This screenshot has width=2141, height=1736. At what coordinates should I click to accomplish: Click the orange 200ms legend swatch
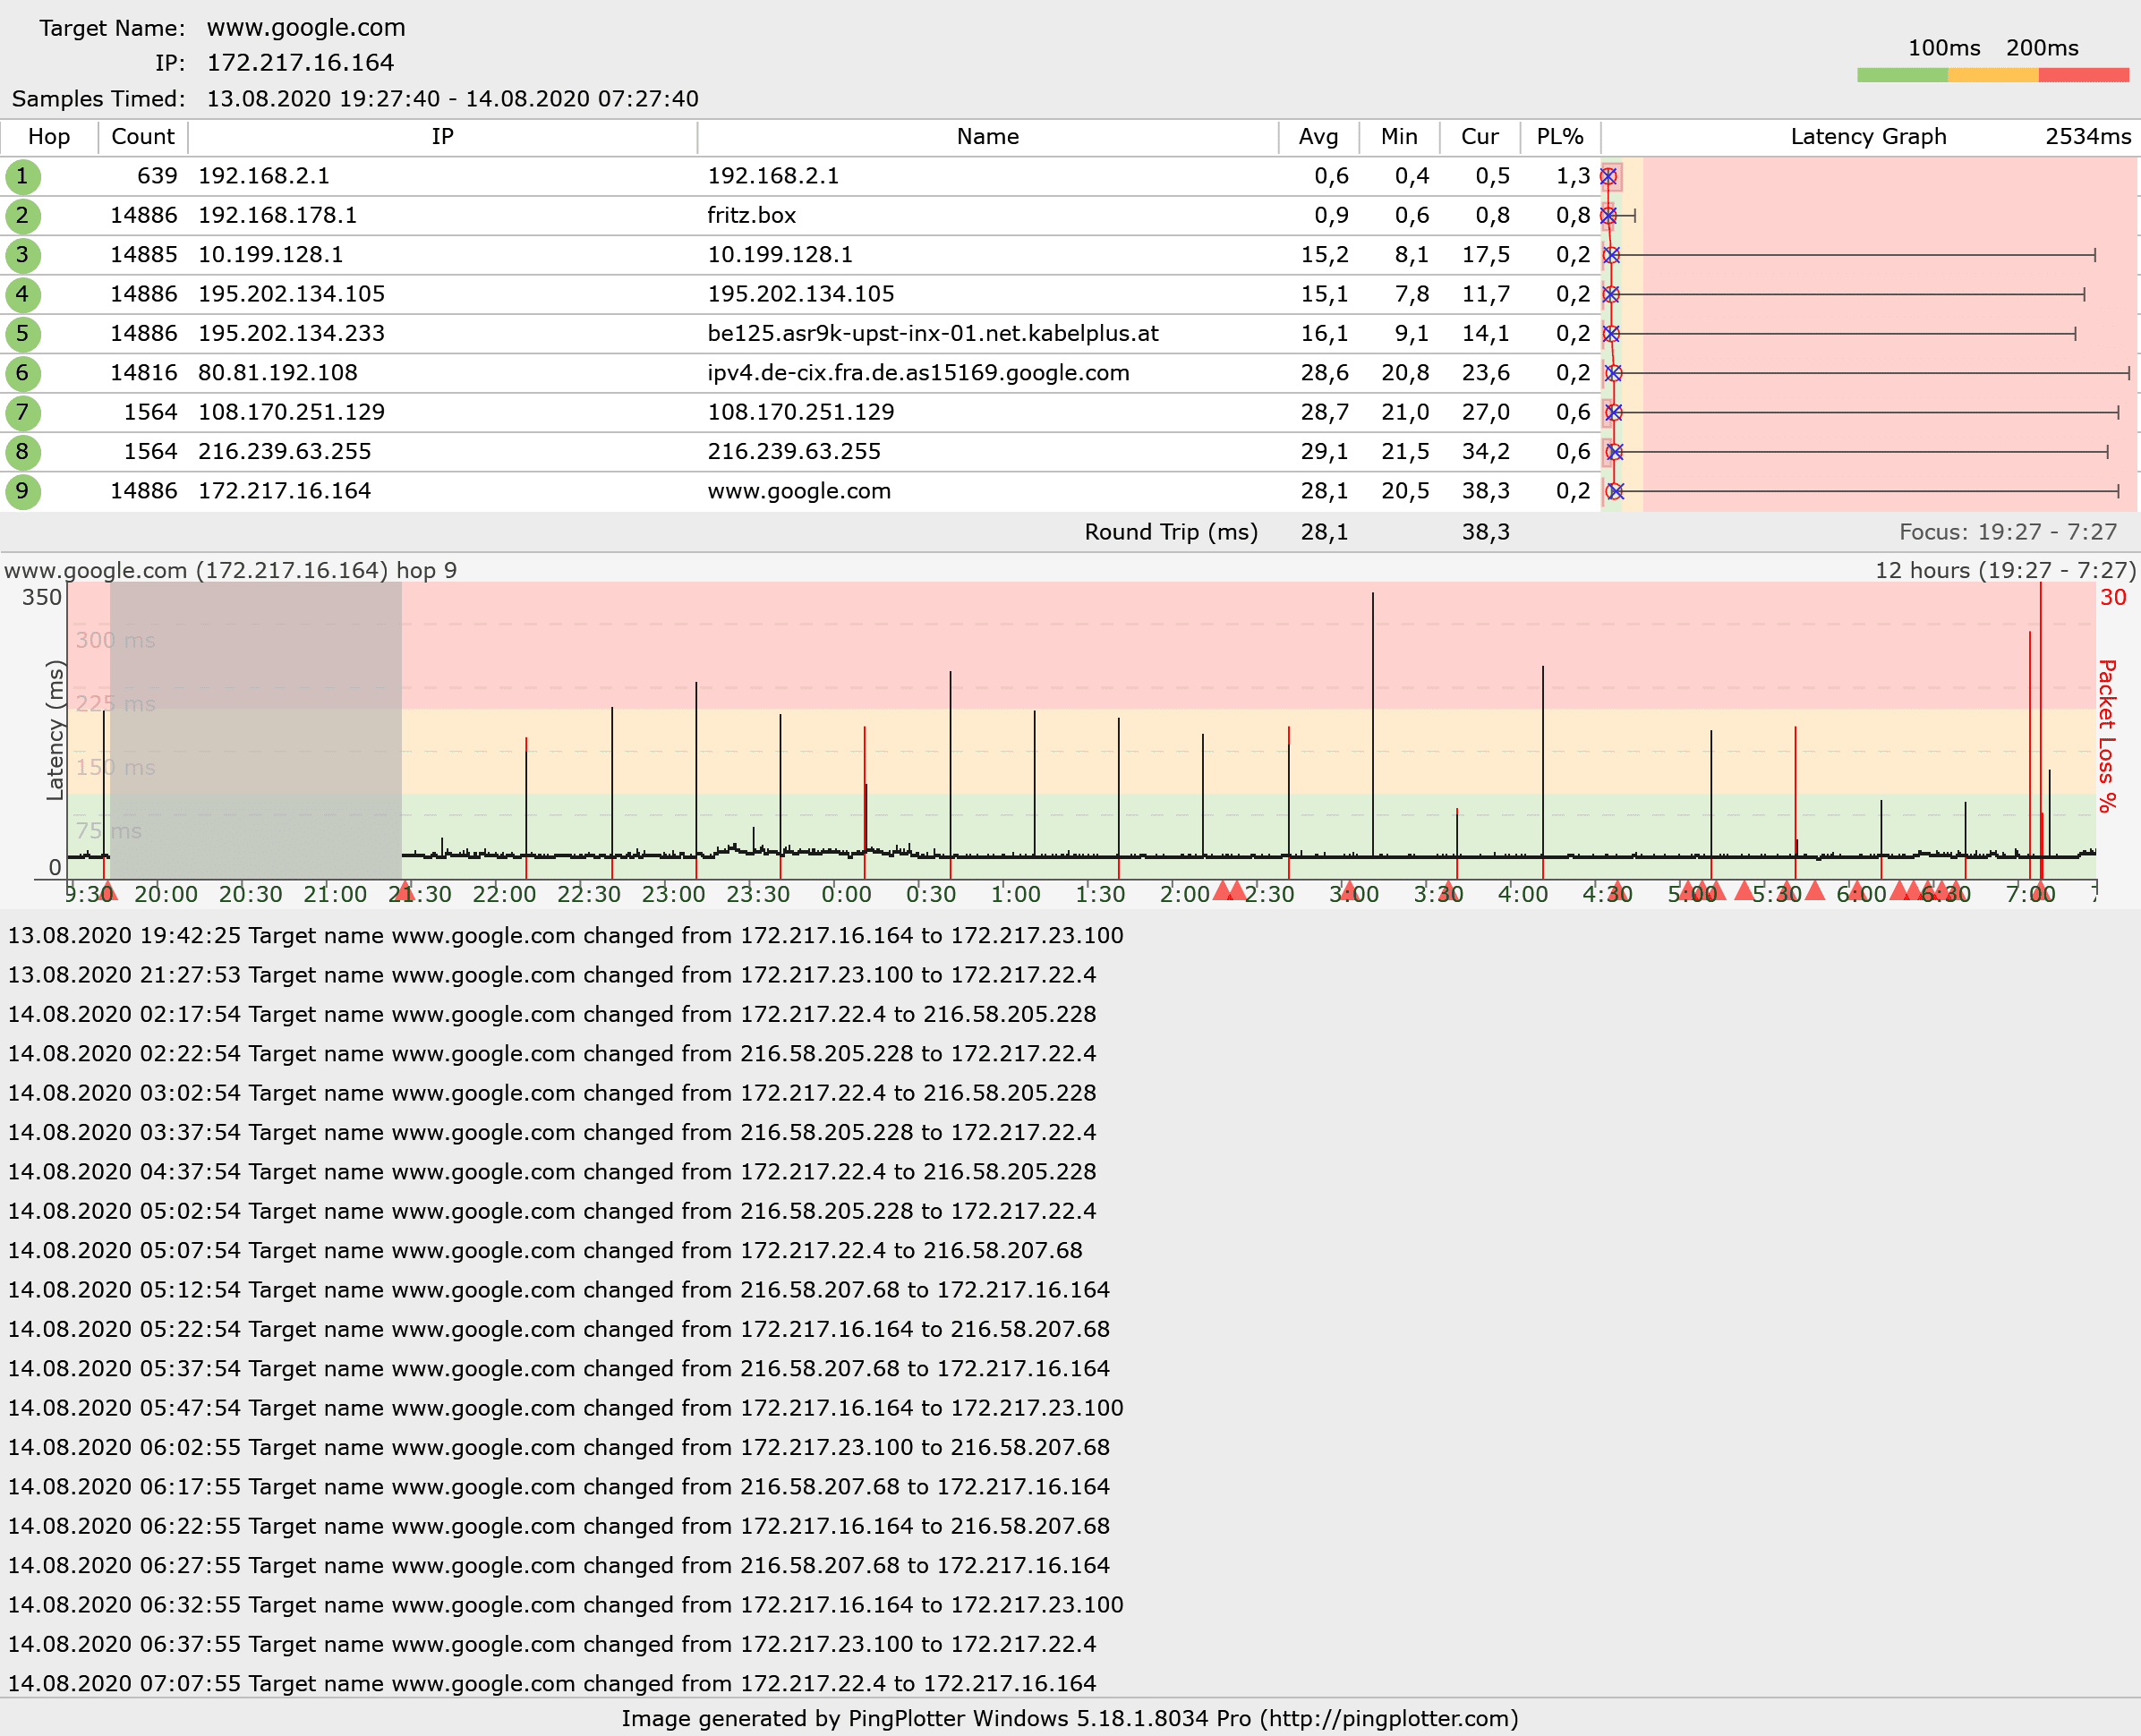point(1993,75)
